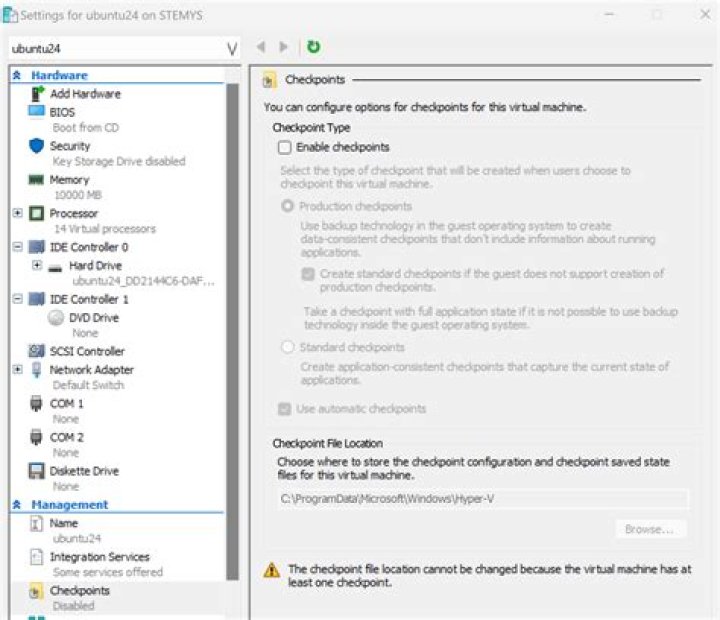720x620 pixels.
Task: Expand the Processor node
Action: 17,213
